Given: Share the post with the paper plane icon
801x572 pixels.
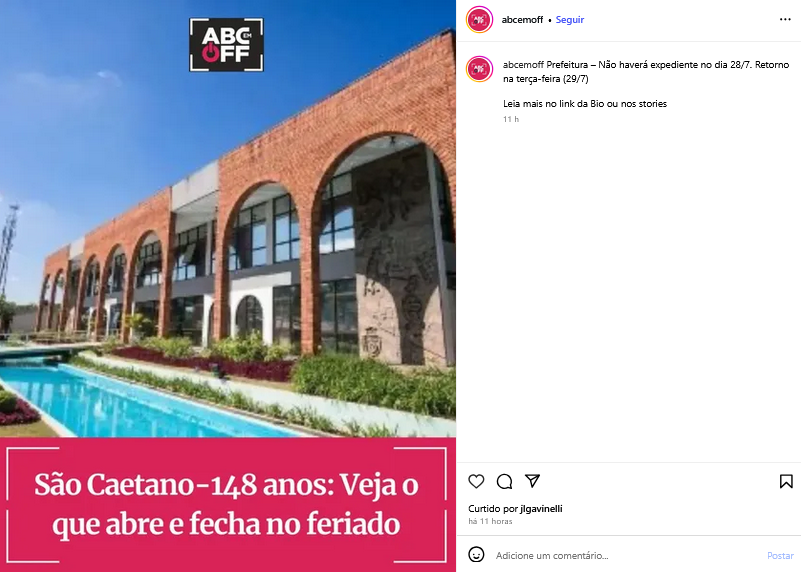Looking at the screenshot, I should point(532,481).
